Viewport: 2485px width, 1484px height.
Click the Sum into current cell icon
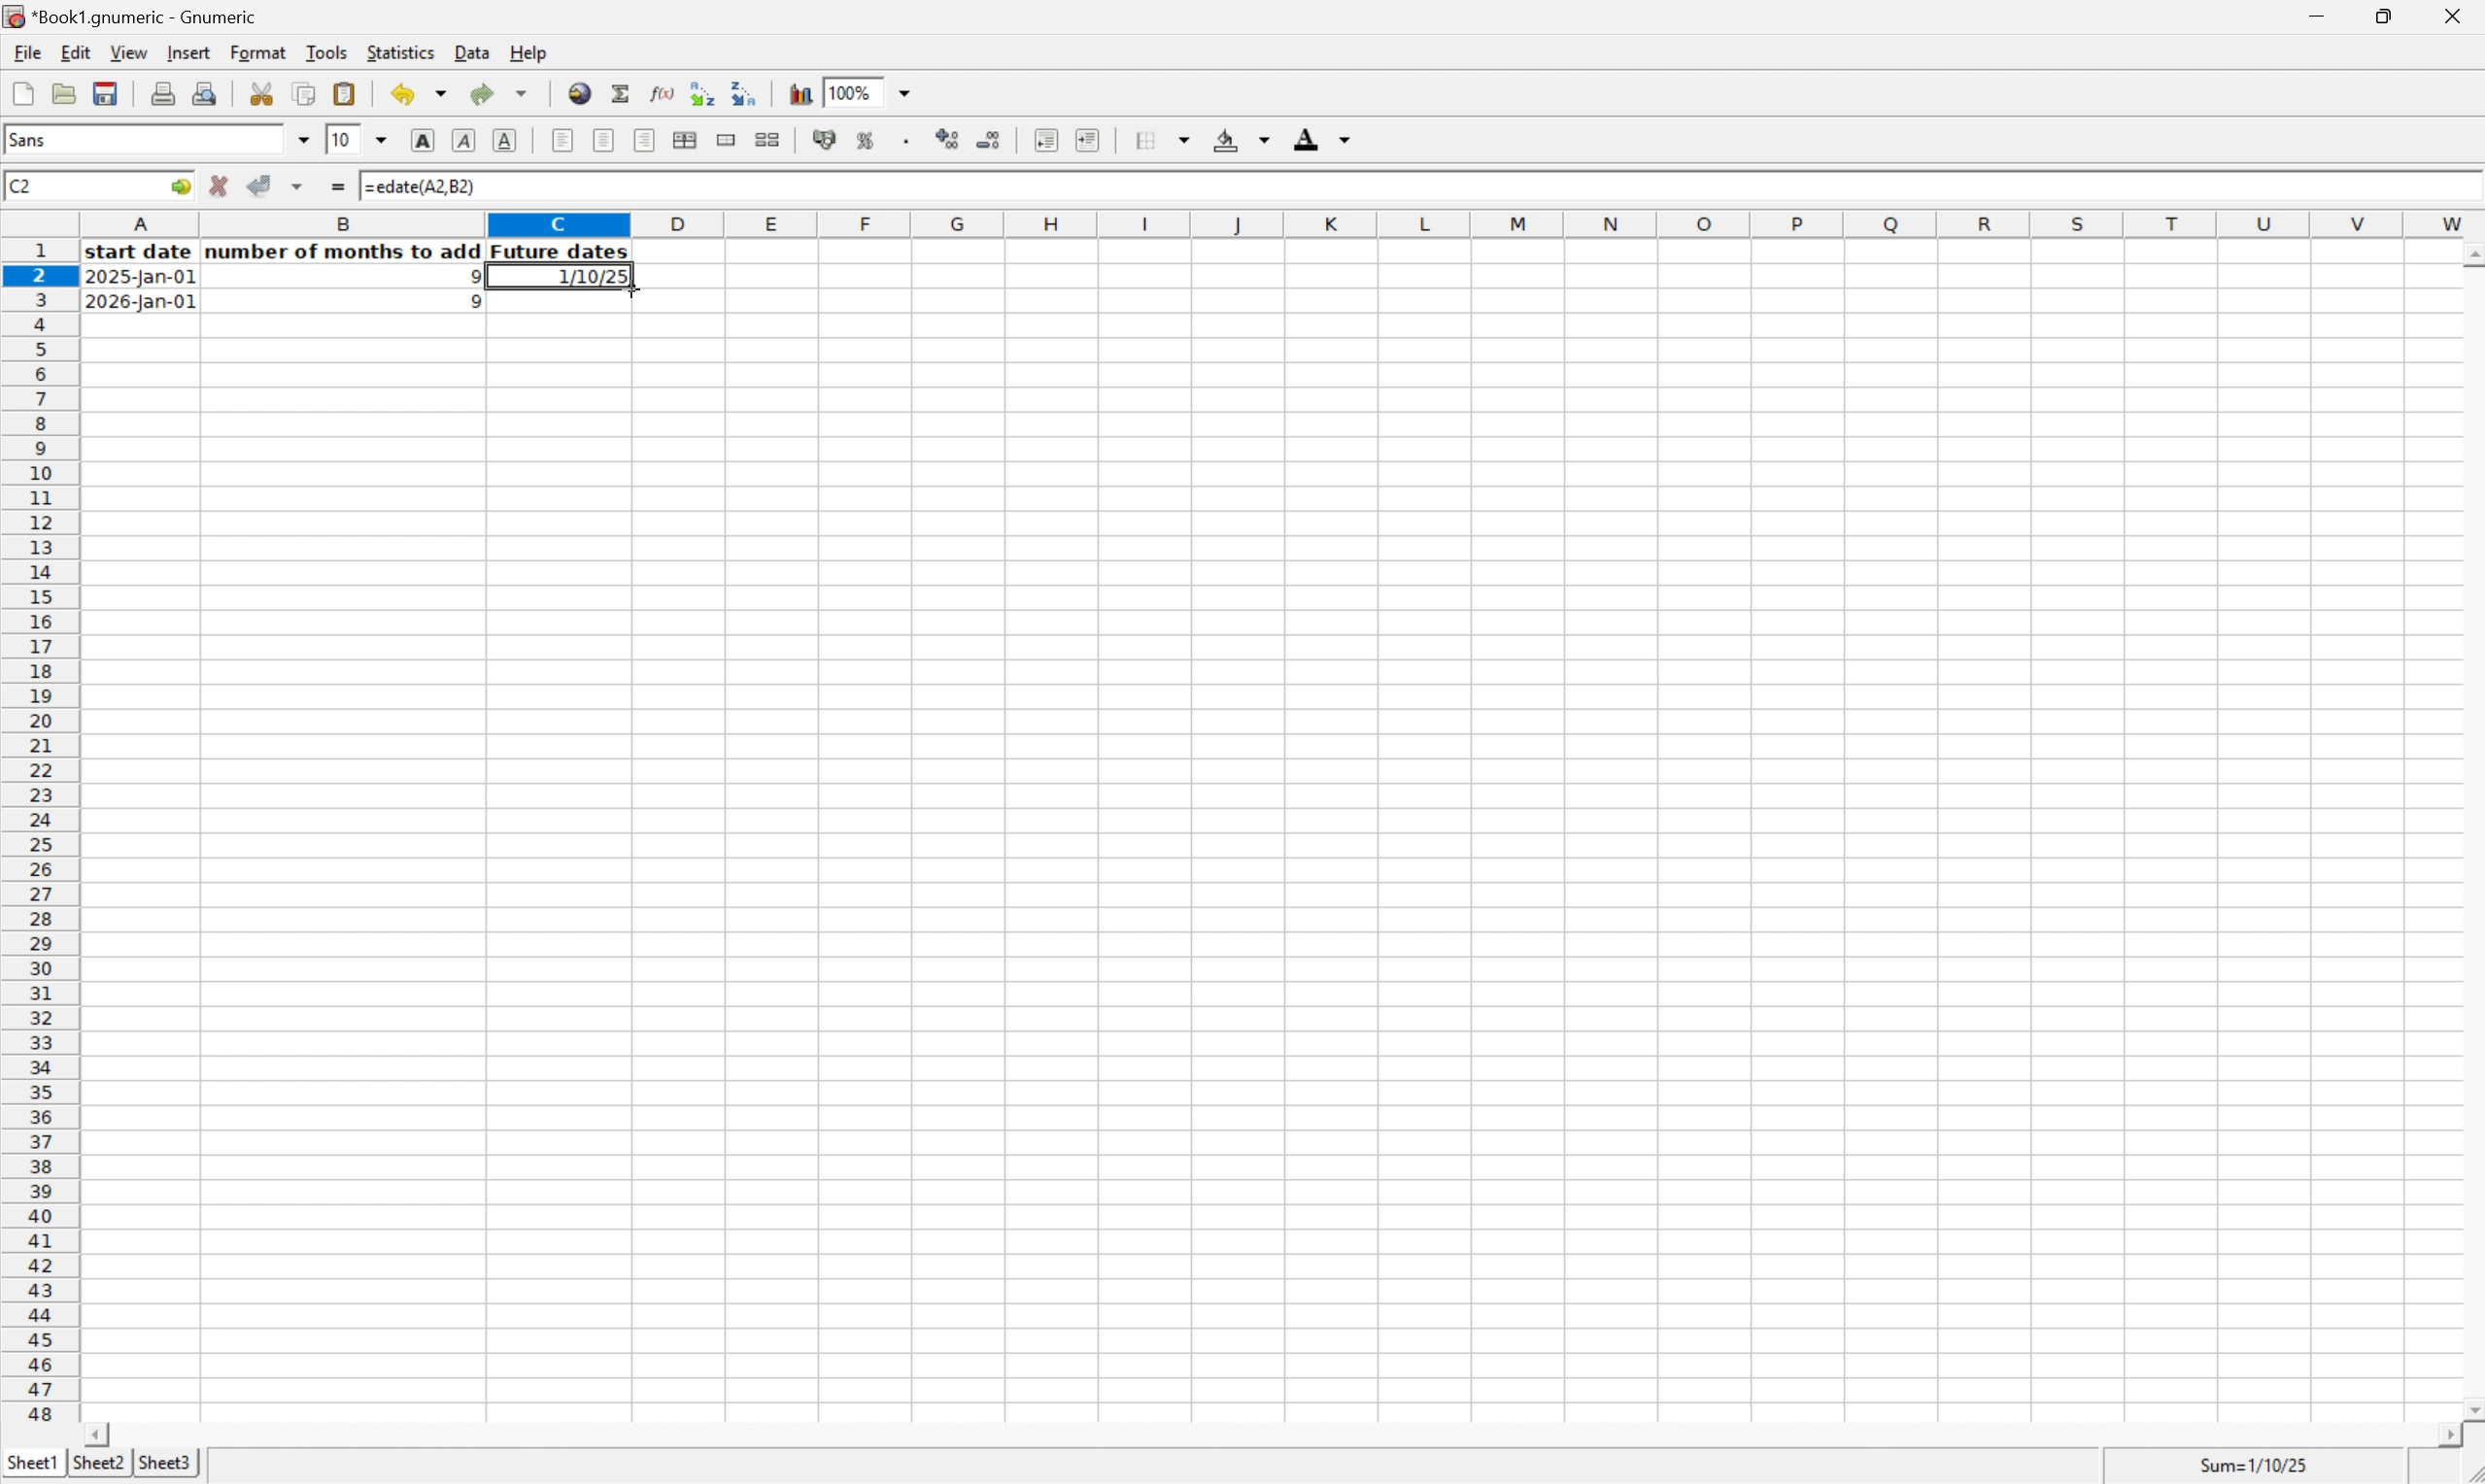click(x=621, y=94)
